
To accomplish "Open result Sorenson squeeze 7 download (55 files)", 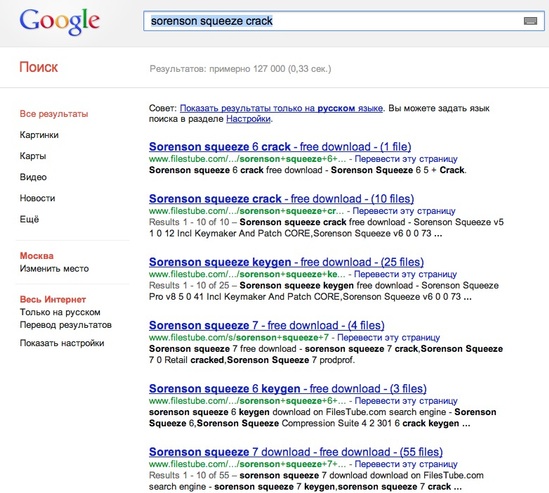I will (x=296, y=452).
